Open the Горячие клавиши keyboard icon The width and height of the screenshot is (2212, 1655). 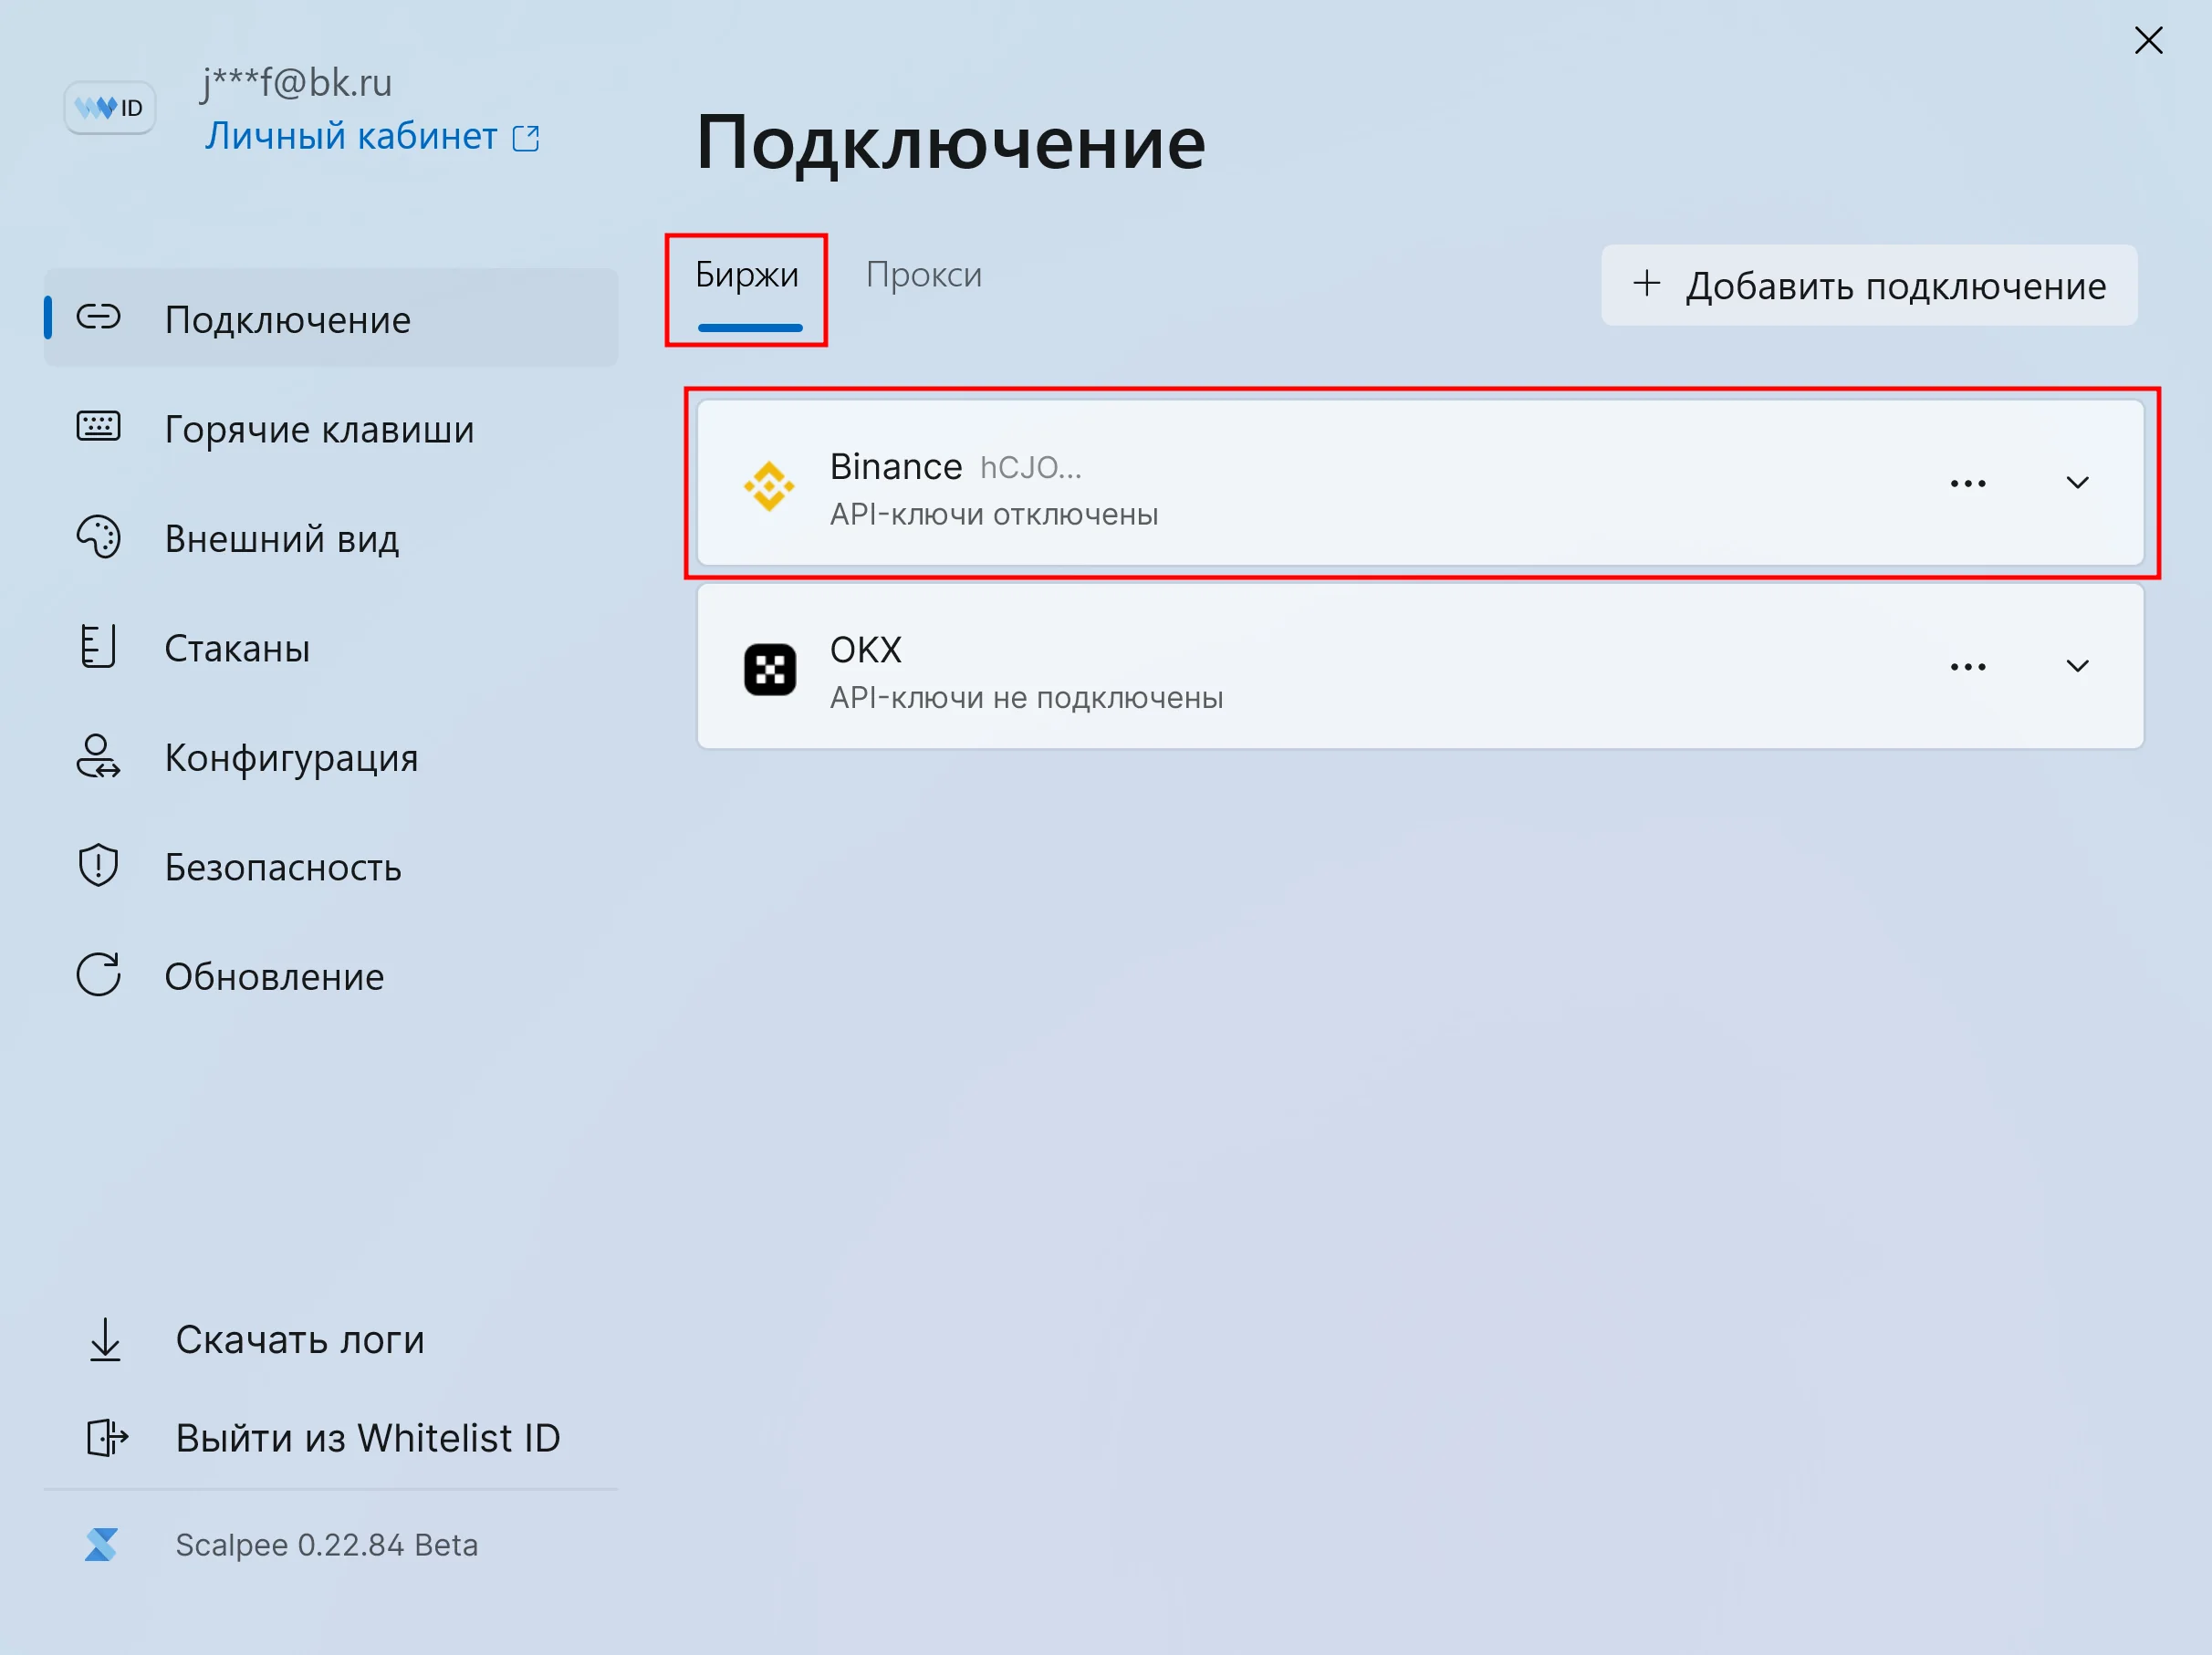98,428
